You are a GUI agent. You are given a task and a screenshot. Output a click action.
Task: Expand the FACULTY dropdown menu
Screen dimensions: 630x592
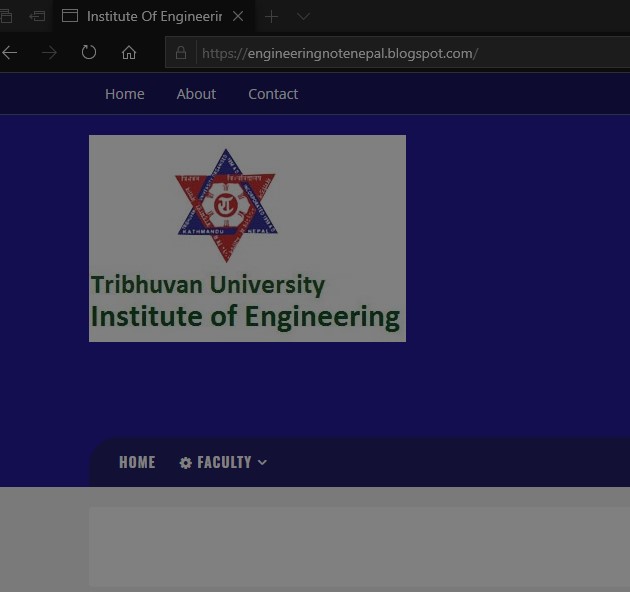(223, 462)
